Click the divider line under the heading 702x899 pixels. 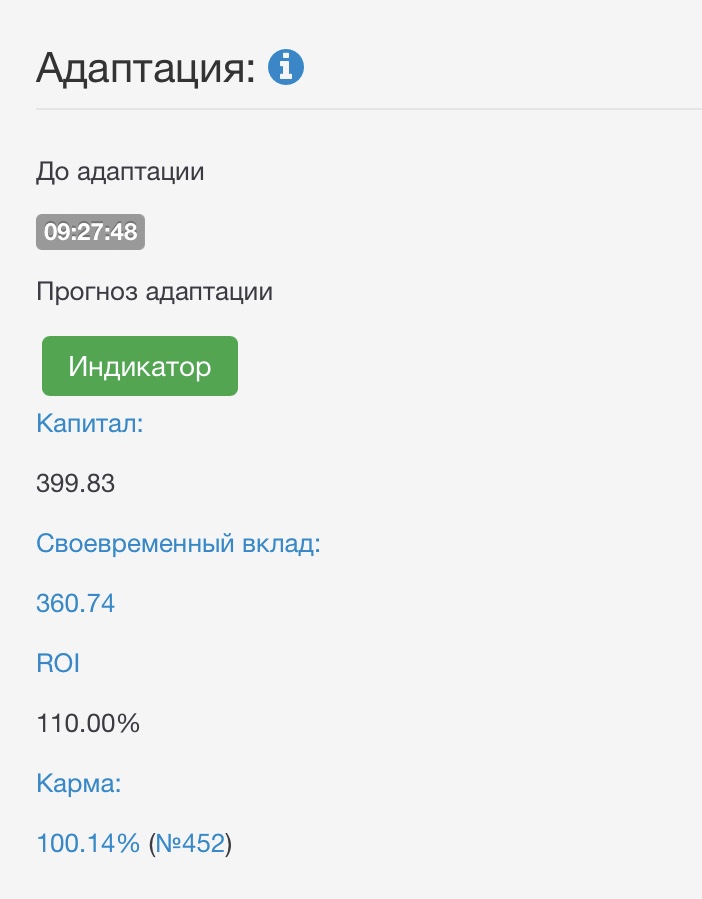pos(368,108)
